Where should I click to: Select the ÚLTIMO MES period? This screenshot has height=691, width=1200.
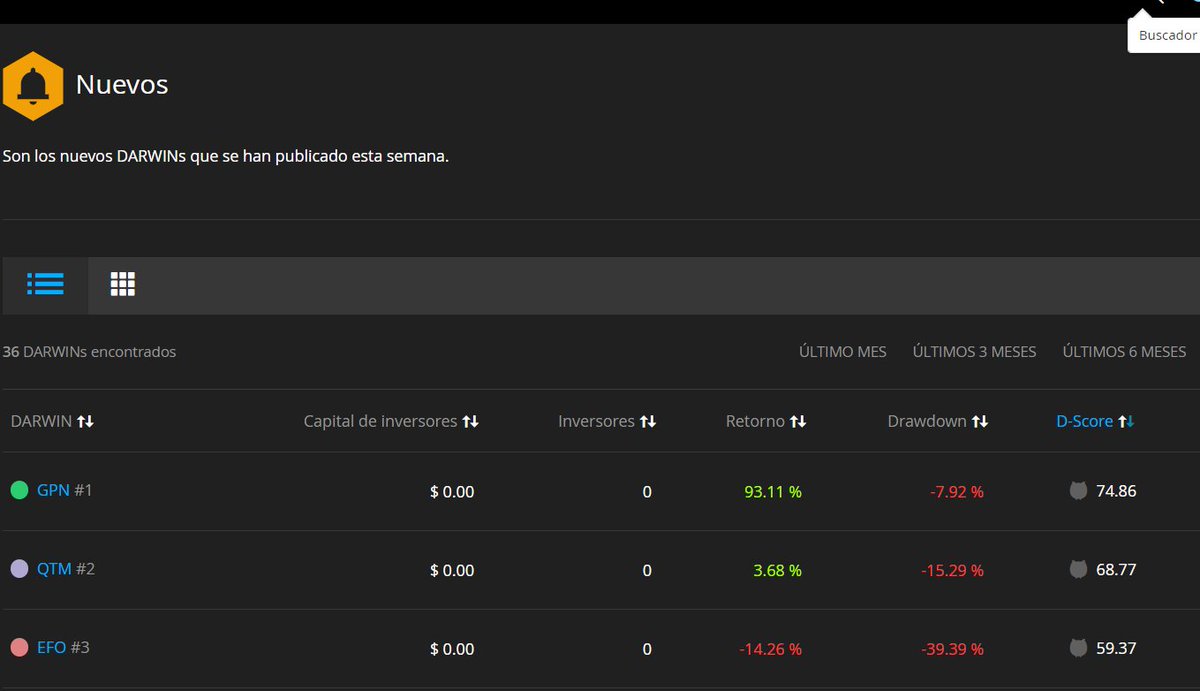[843, 352]
